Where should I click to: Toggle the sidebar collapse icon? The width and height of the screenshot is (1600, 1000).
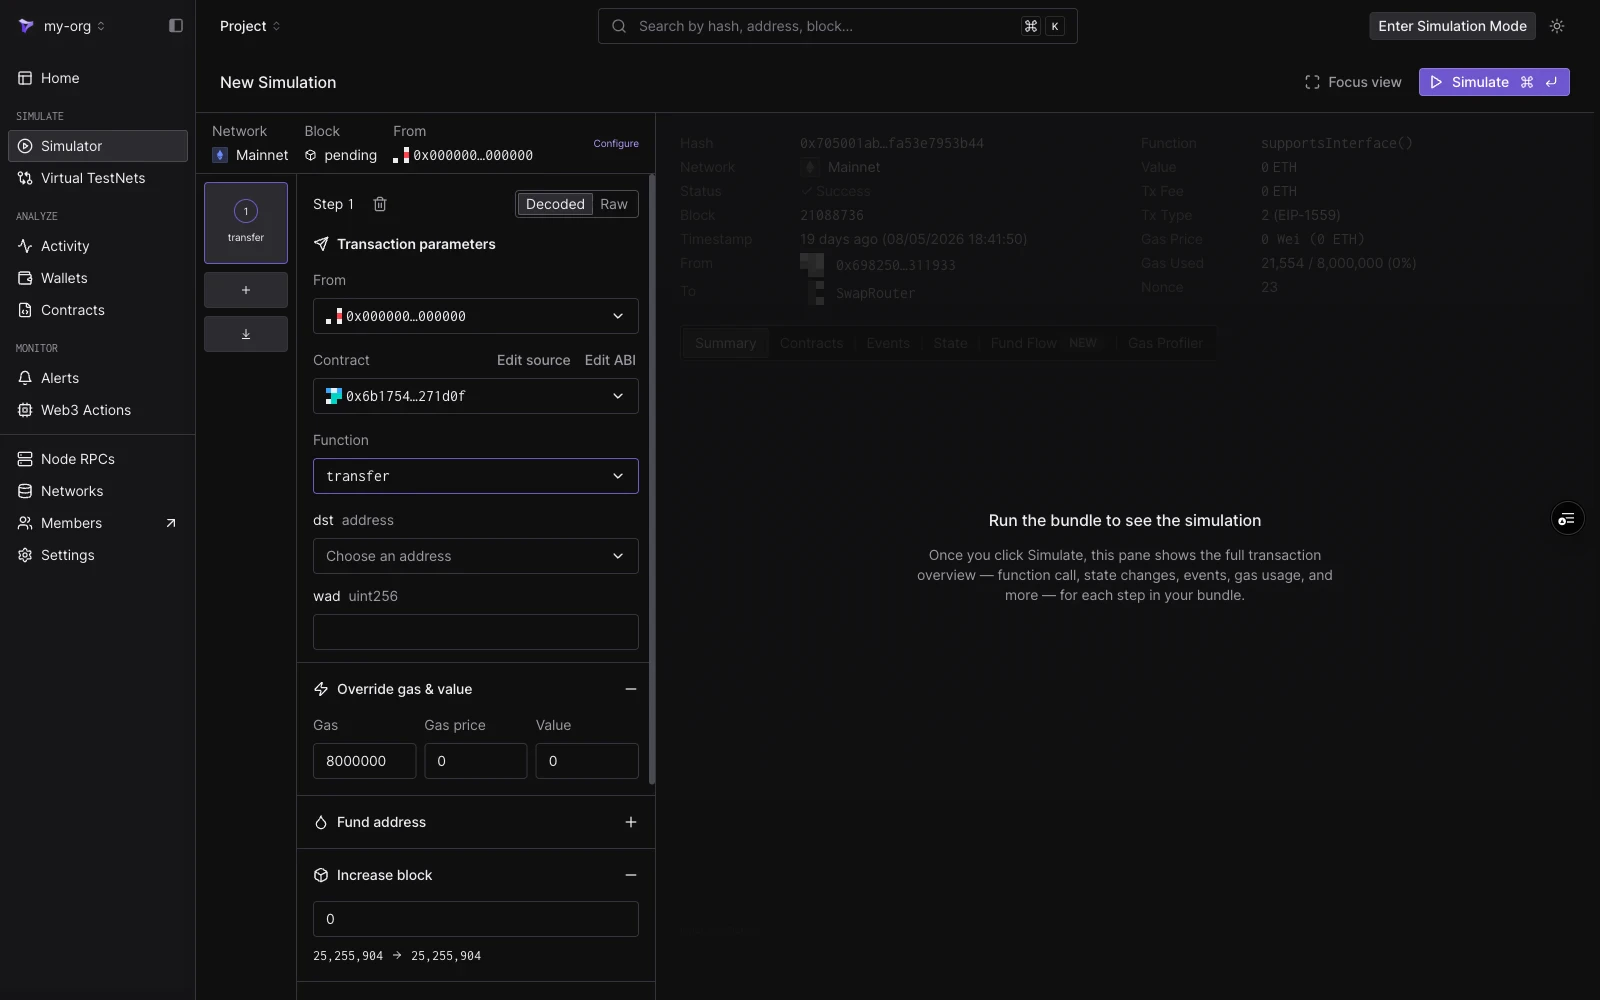pos(176,26)
